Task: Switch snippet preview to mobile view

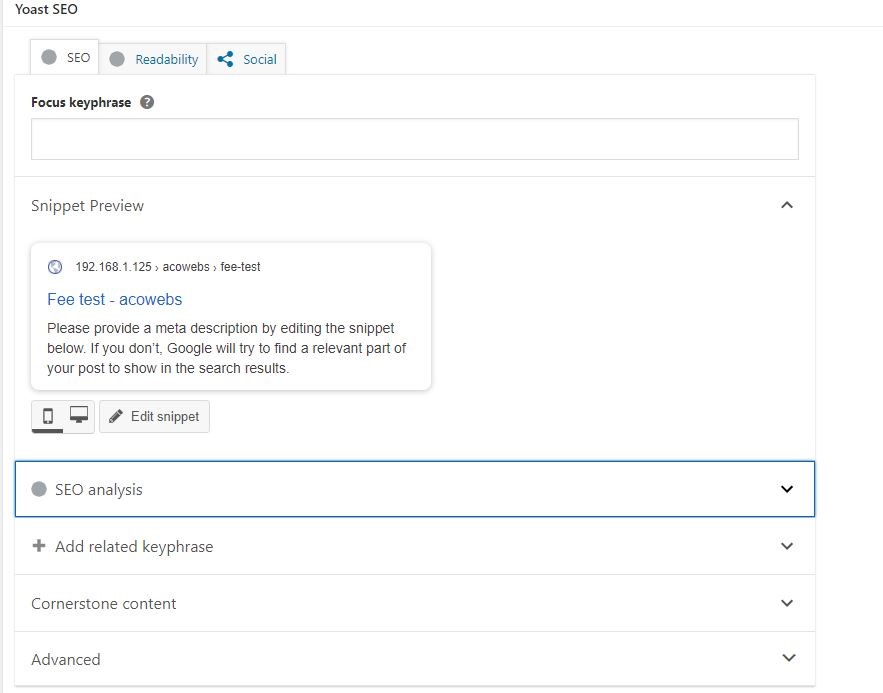Action: 48,416
